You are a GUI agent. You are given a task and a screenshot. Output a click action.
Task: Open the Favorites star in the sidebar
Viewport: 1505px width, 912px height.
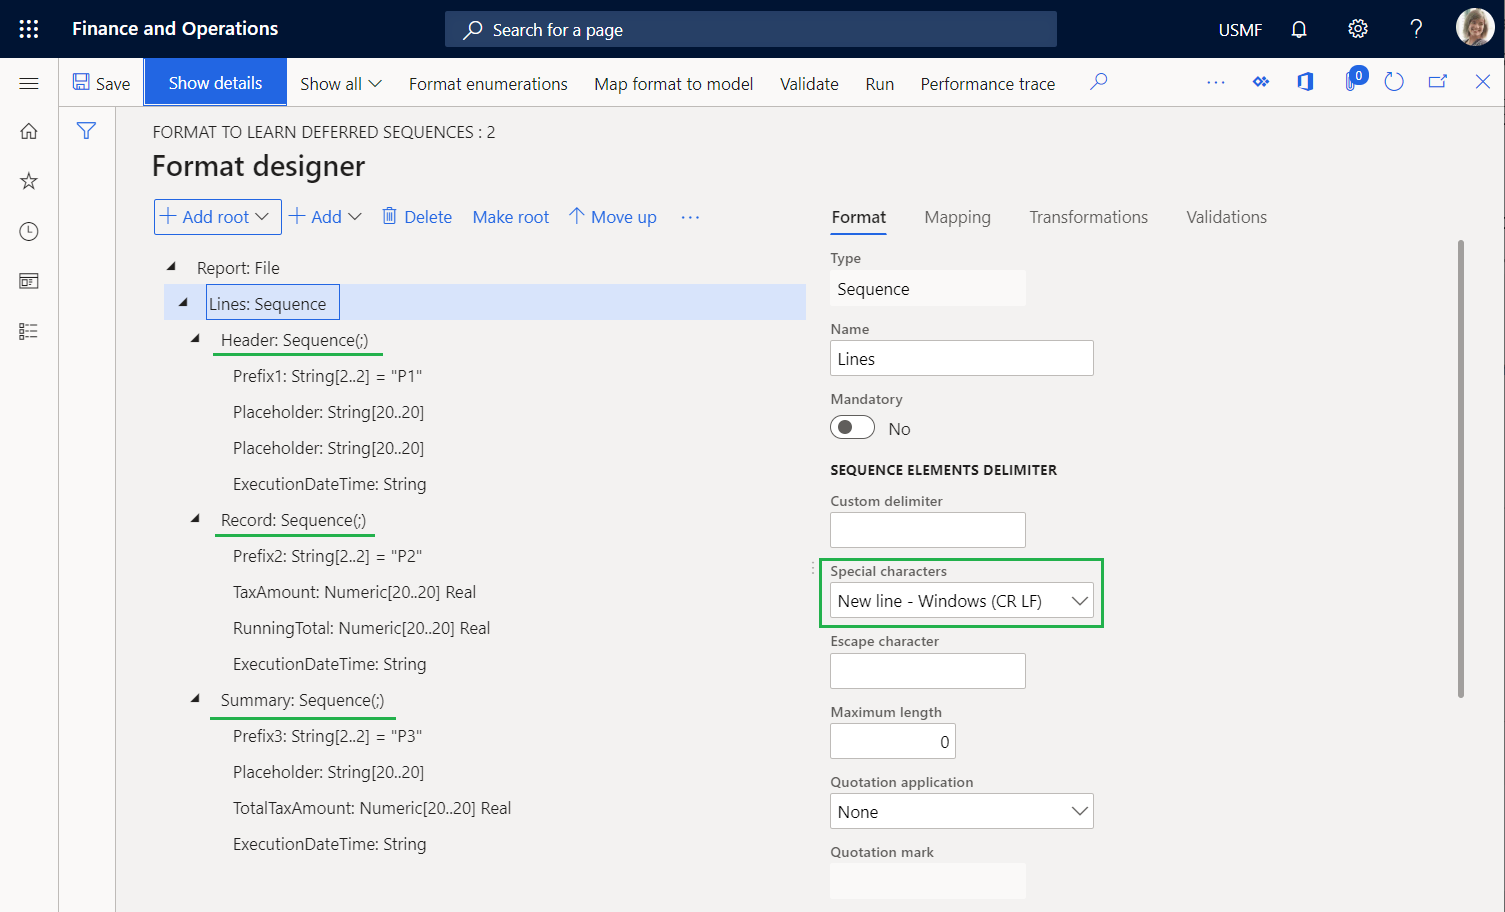pyautogui.click(x=28, y=181)
